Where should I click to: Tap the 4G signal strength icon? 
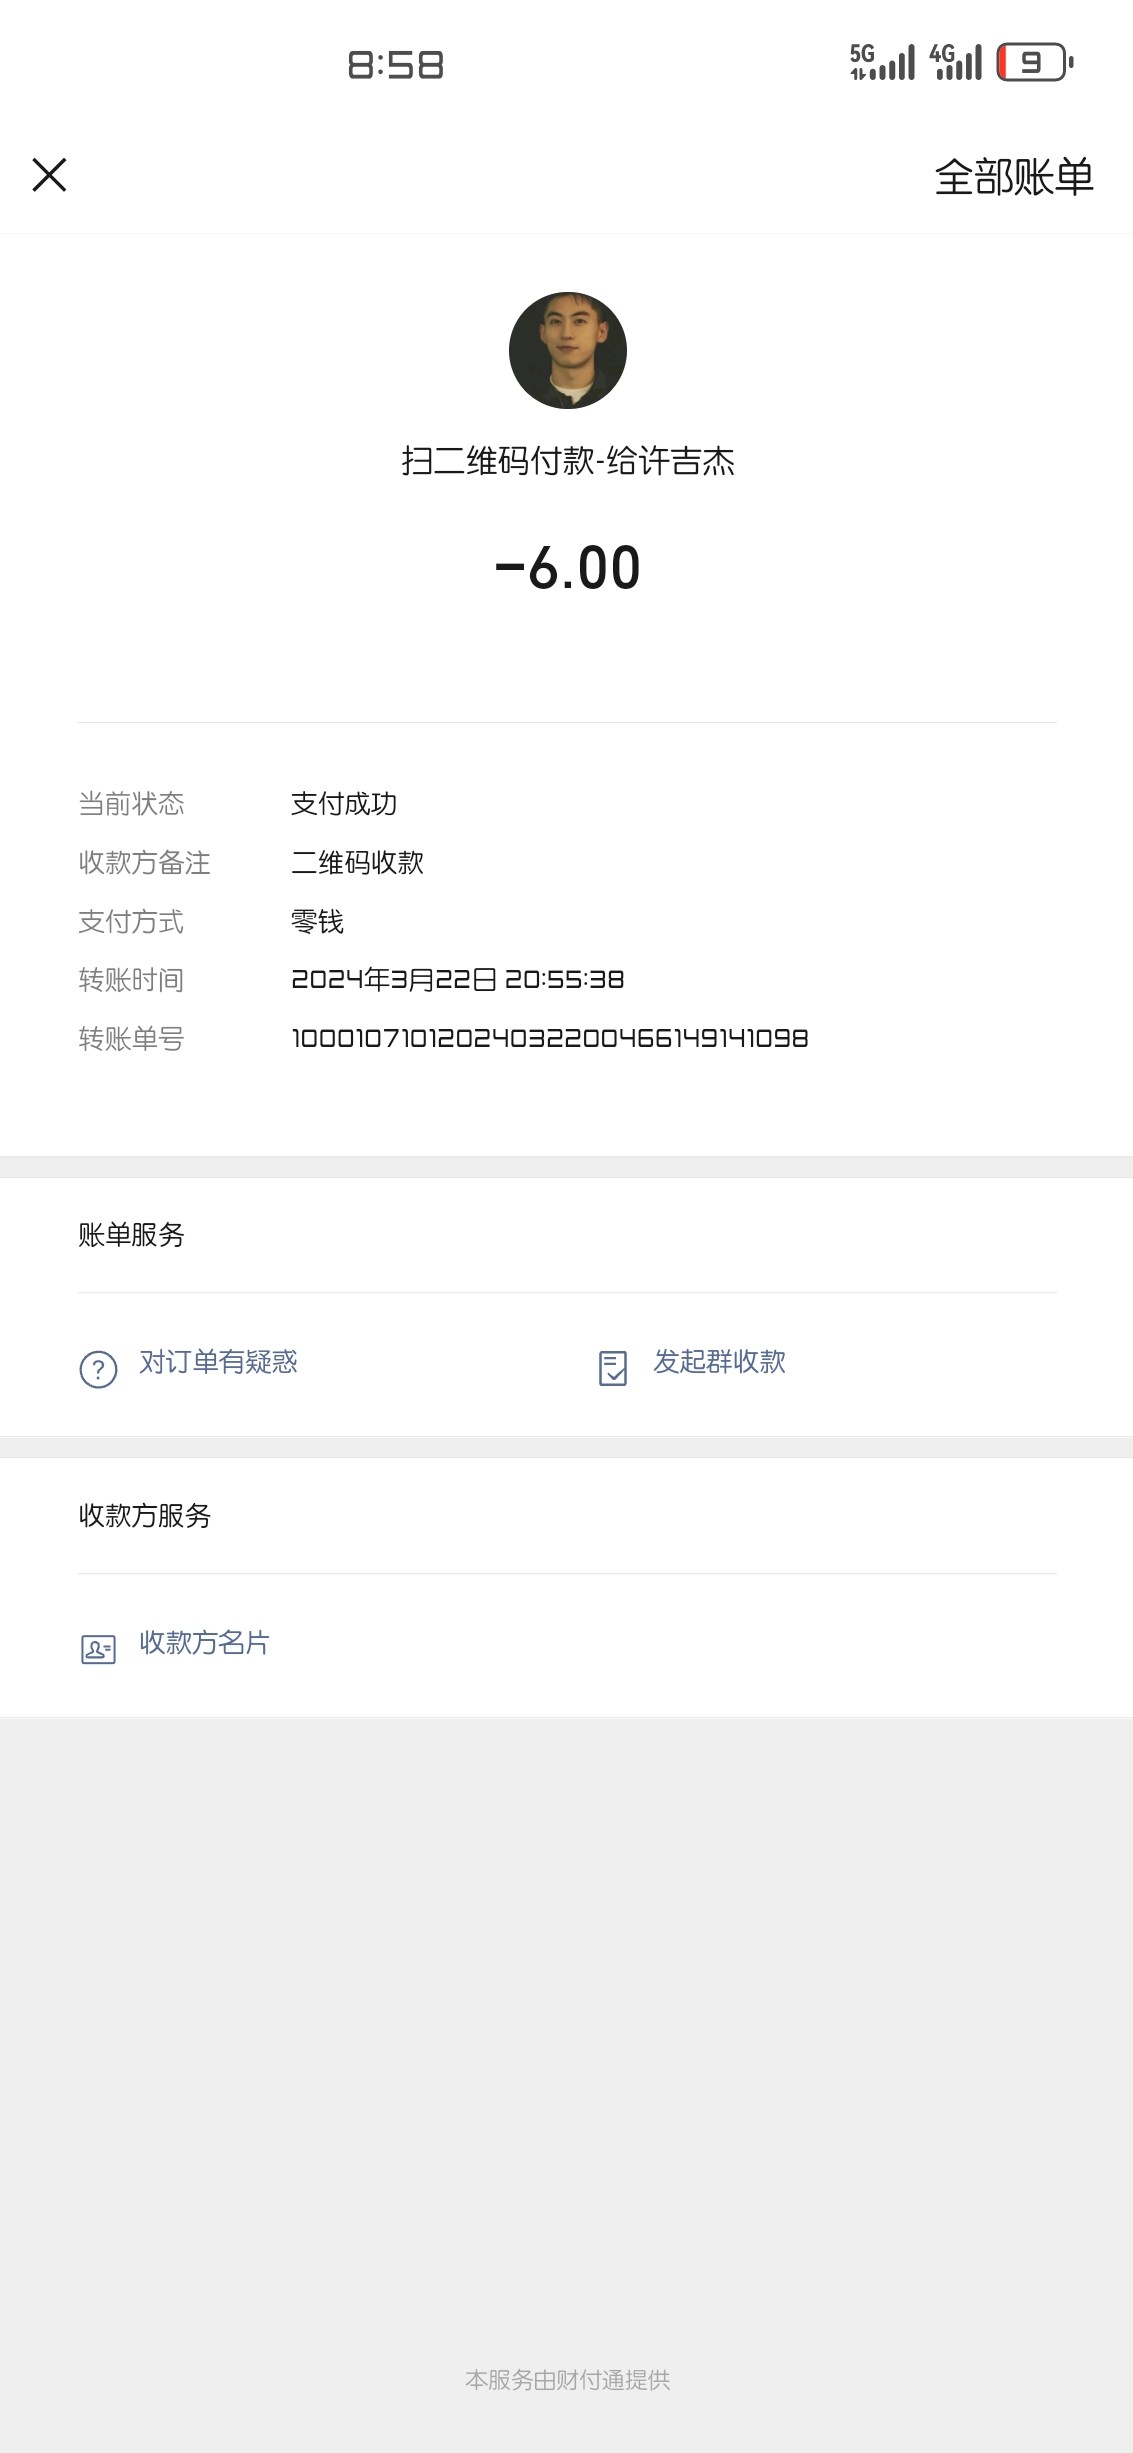[x=956, y=62]
